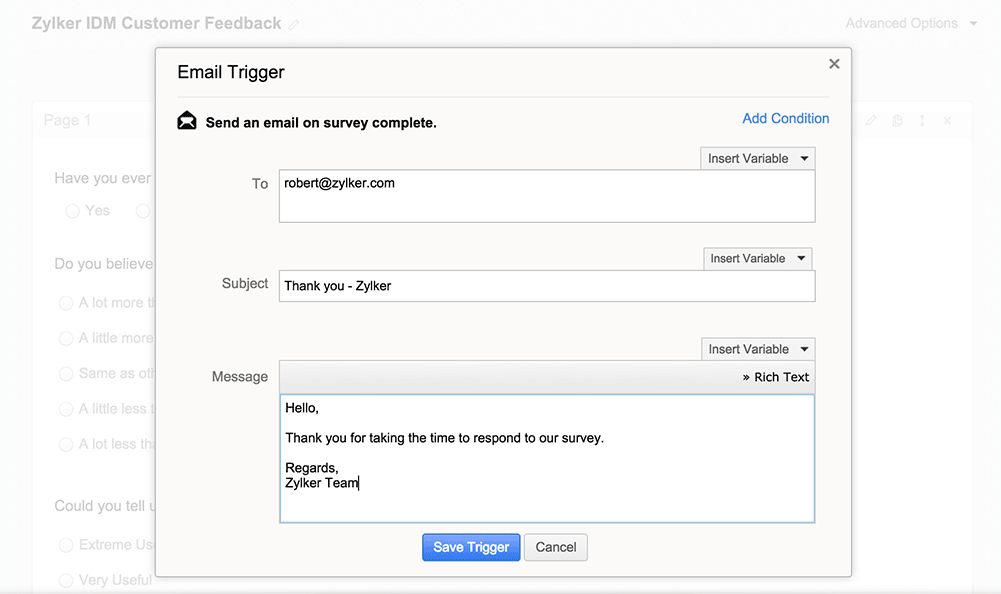Click the "To" field label
Viewport: 1001px width, 594px height.
pos(260,184)
